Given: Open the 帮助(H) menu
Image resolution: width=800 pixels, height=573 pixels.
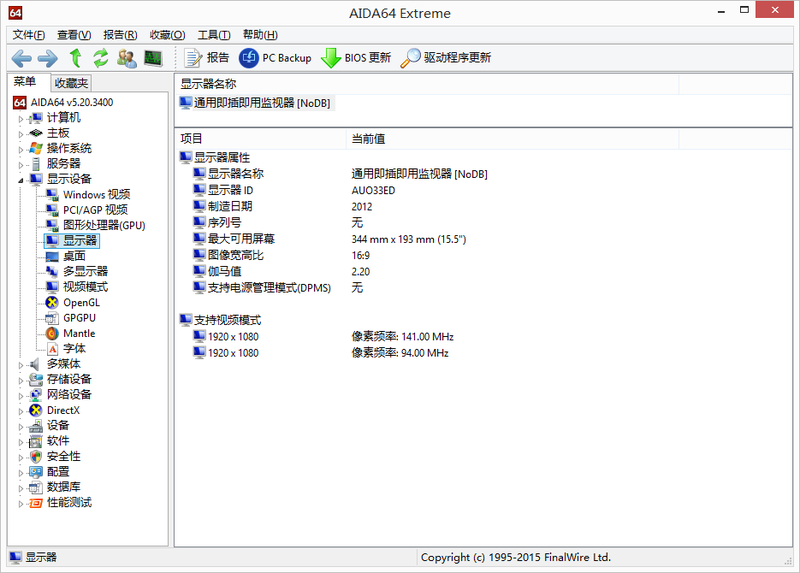Looking at the screenshot, I should coord(260,35).
